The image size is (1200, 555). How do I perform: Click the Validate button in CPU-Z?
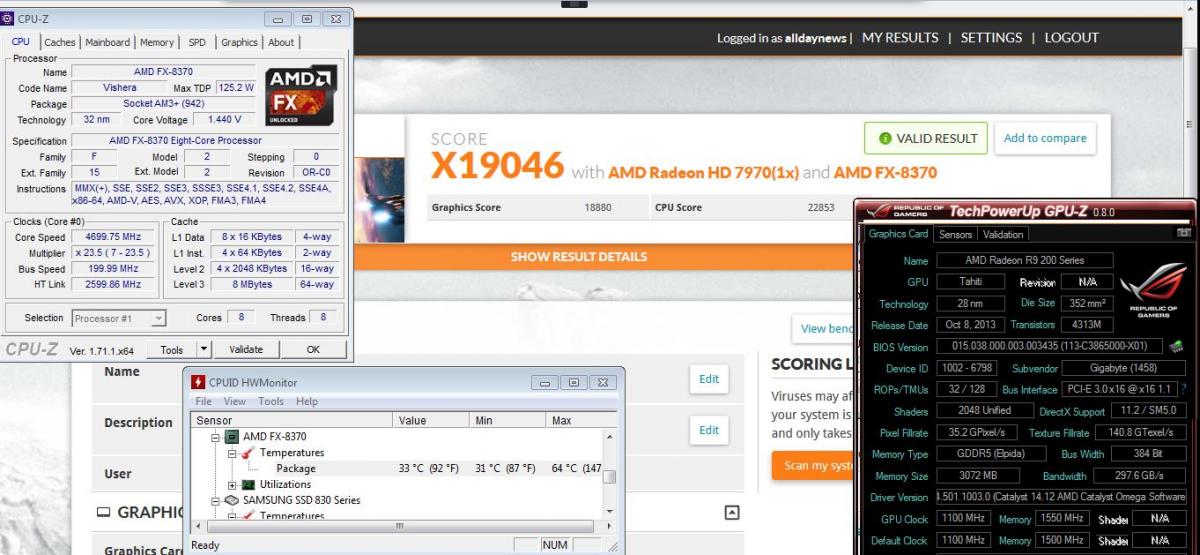click(x=245, y=350)
